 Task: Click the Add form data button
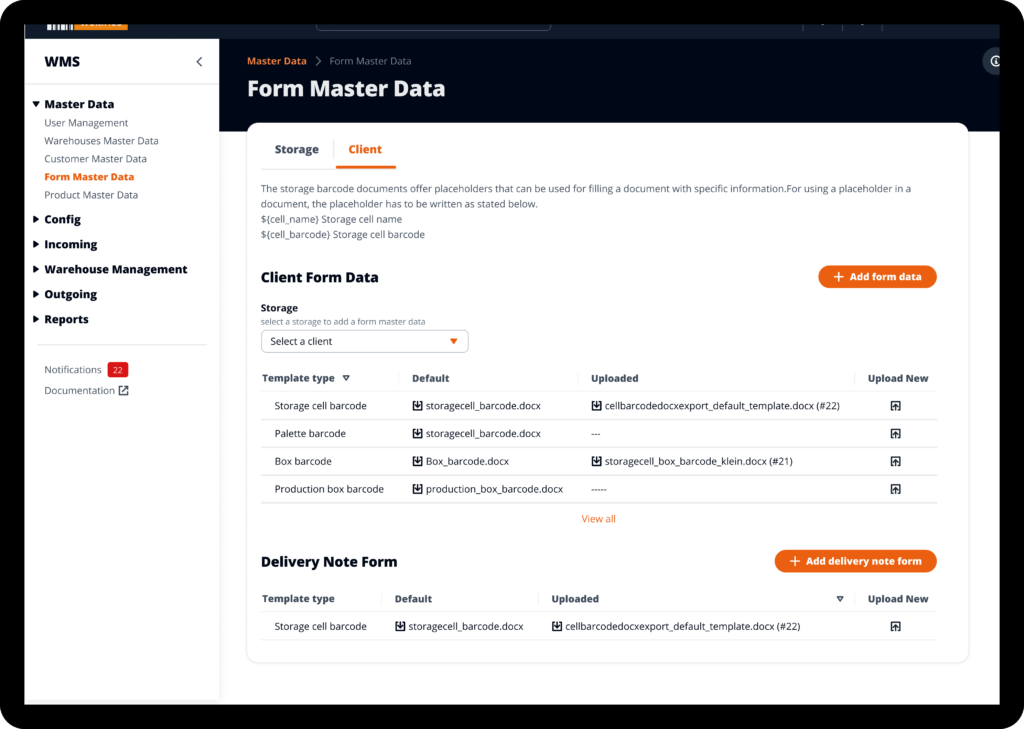coord(877,277)
